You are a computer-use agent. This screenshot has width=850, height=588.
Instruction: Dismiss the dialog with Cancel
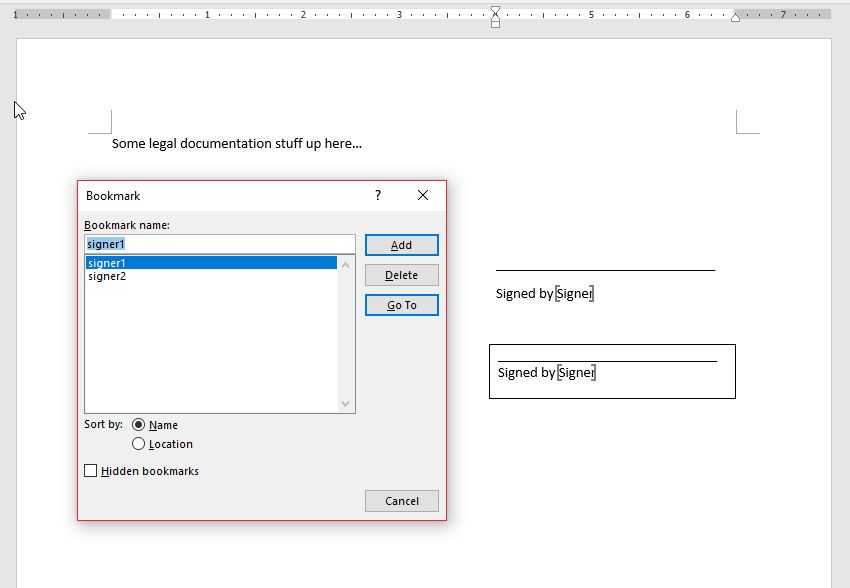[x=401, y=501]
